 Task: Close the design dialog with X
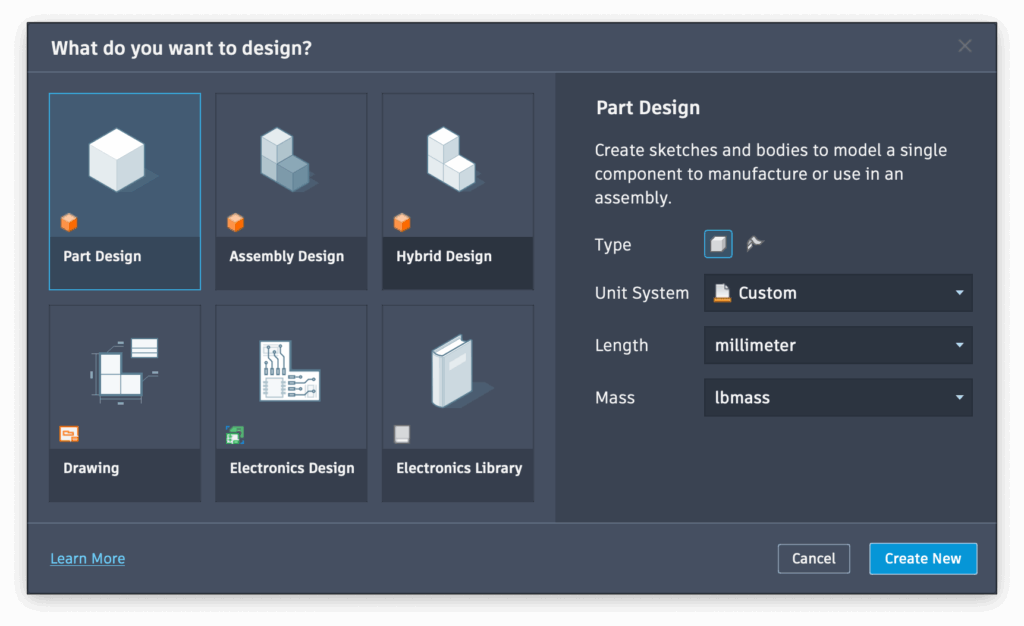click(964, 46)
